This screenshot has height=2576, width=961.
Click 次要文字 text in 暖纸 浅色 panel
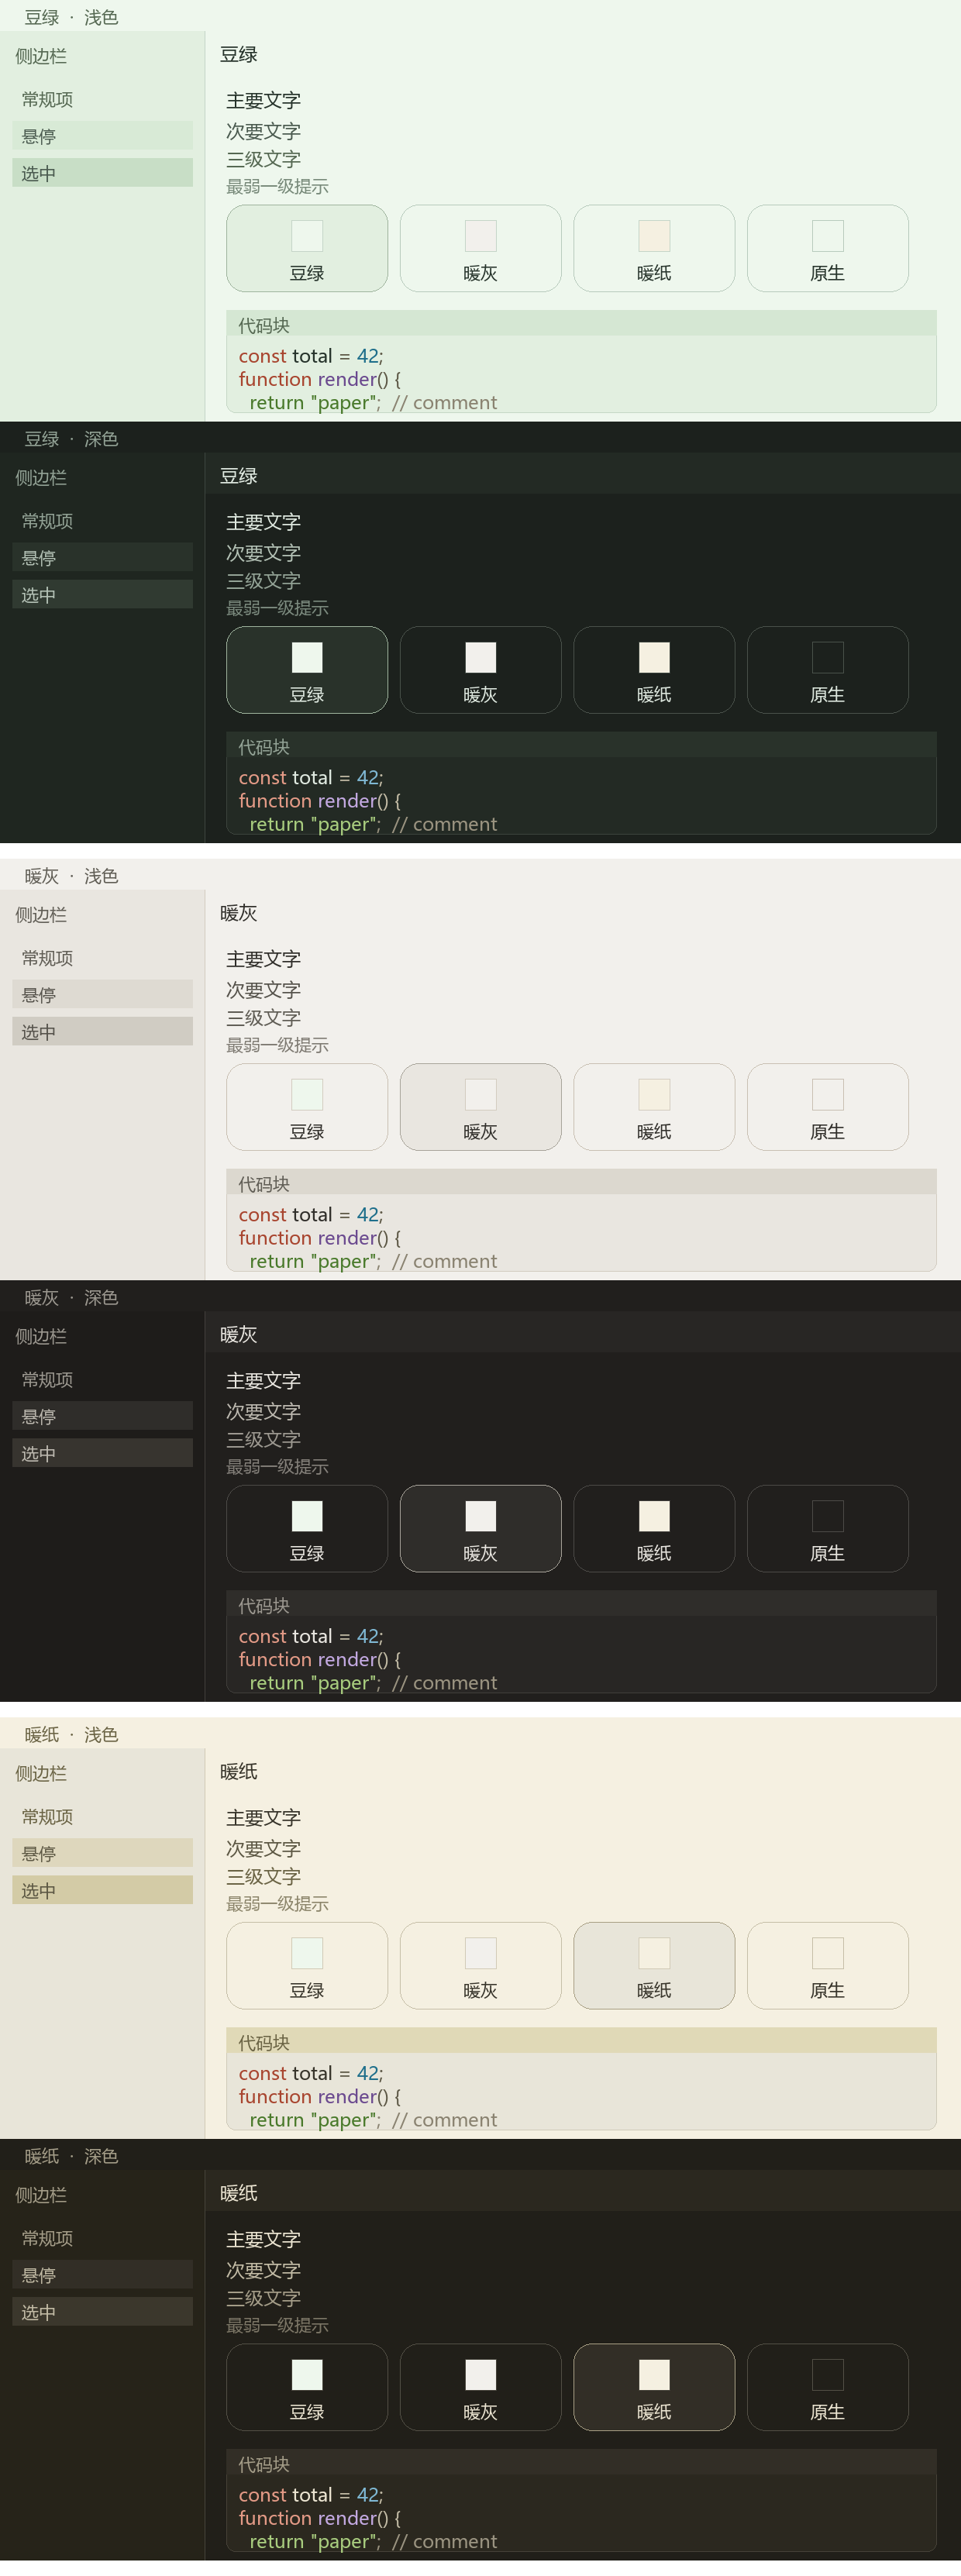point(264,1848)
